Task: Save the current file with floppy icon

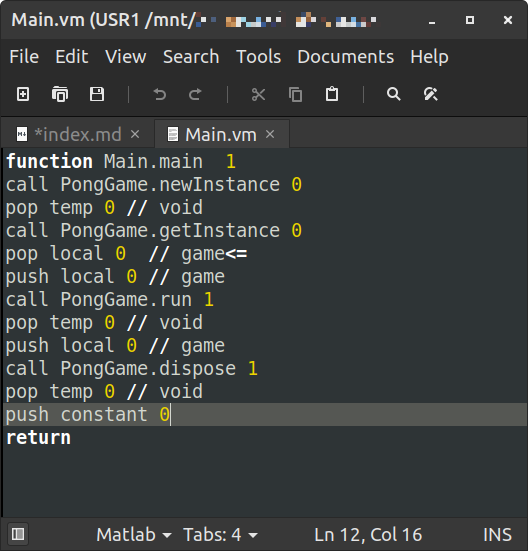Action: [97, 94]
